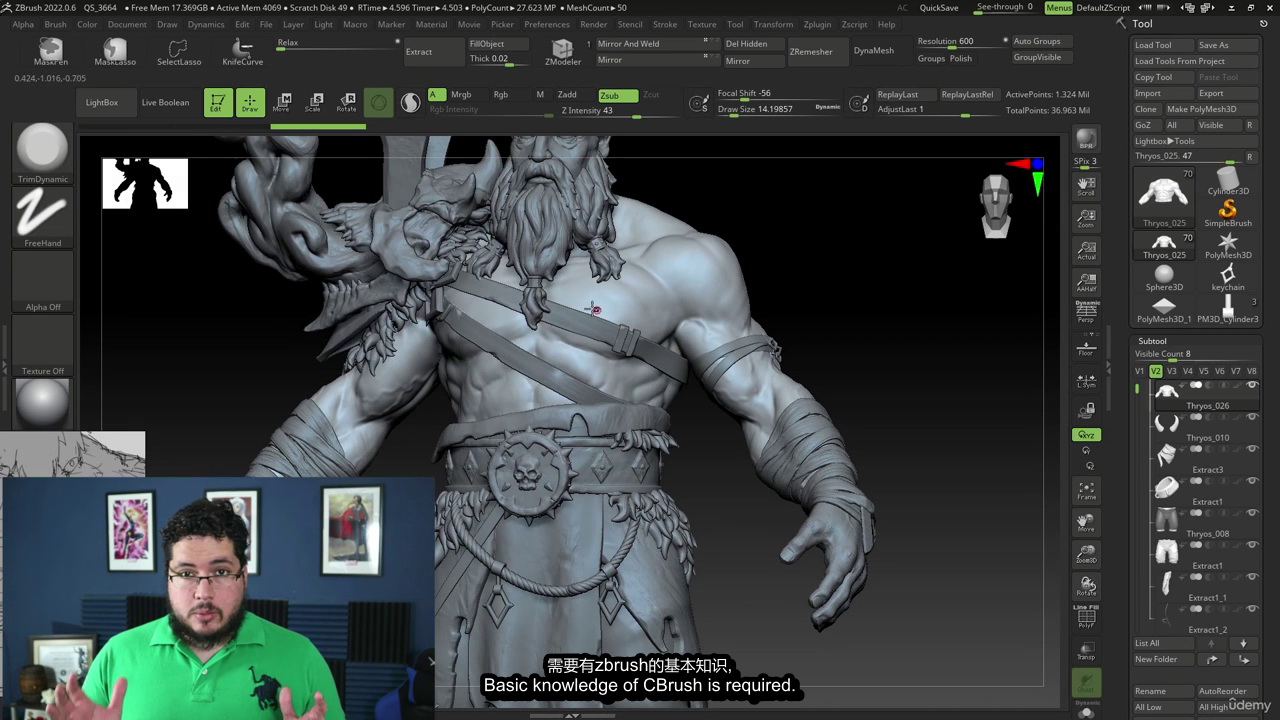The width and height of the screenshot is (1280, 720).
Task: Toggle Transp transparency button
Action: pos(1086,650)
